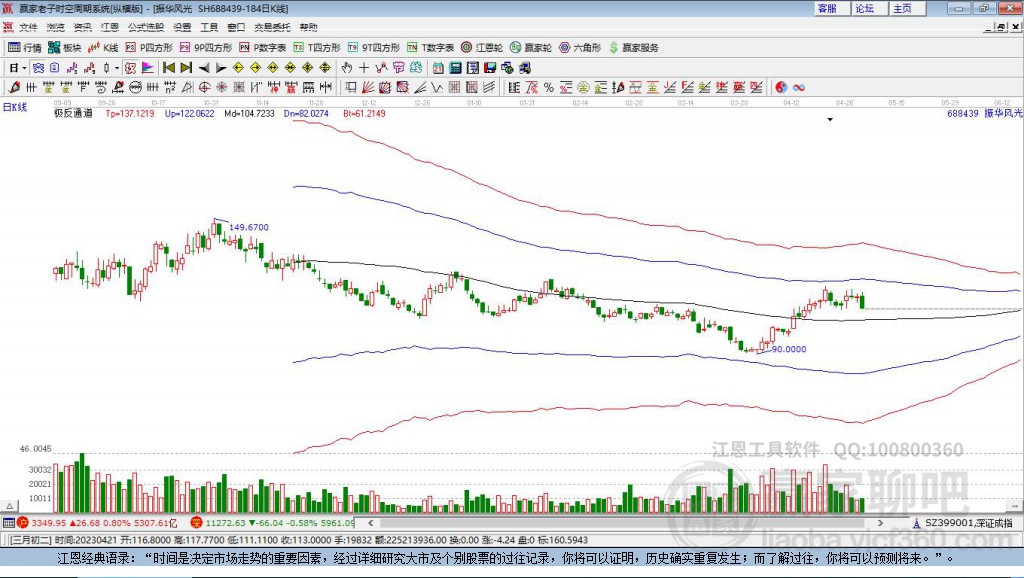Image resolution: width=1024 pixels, height=578 pixels.
Task: Expand the 日 period dropdown
Action: coord(24,68)
